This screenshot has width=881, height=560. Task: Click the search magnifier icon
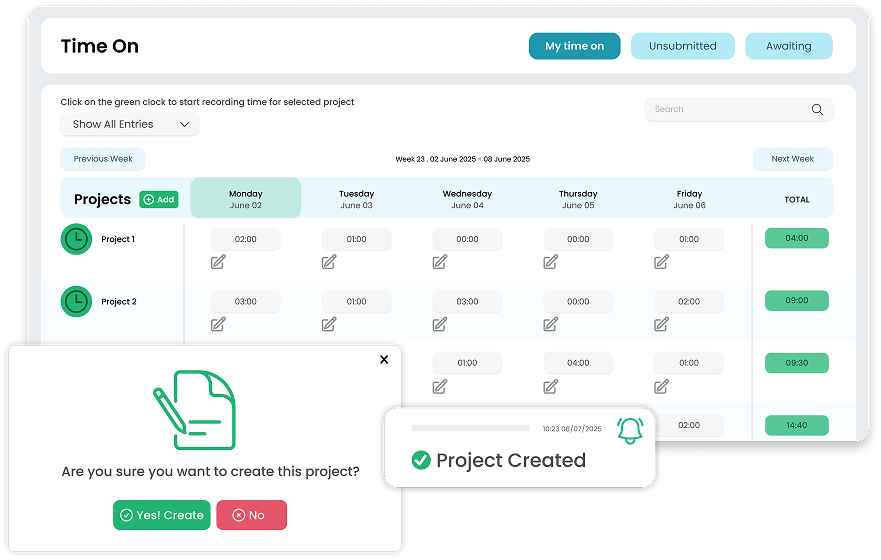(817, 110)
